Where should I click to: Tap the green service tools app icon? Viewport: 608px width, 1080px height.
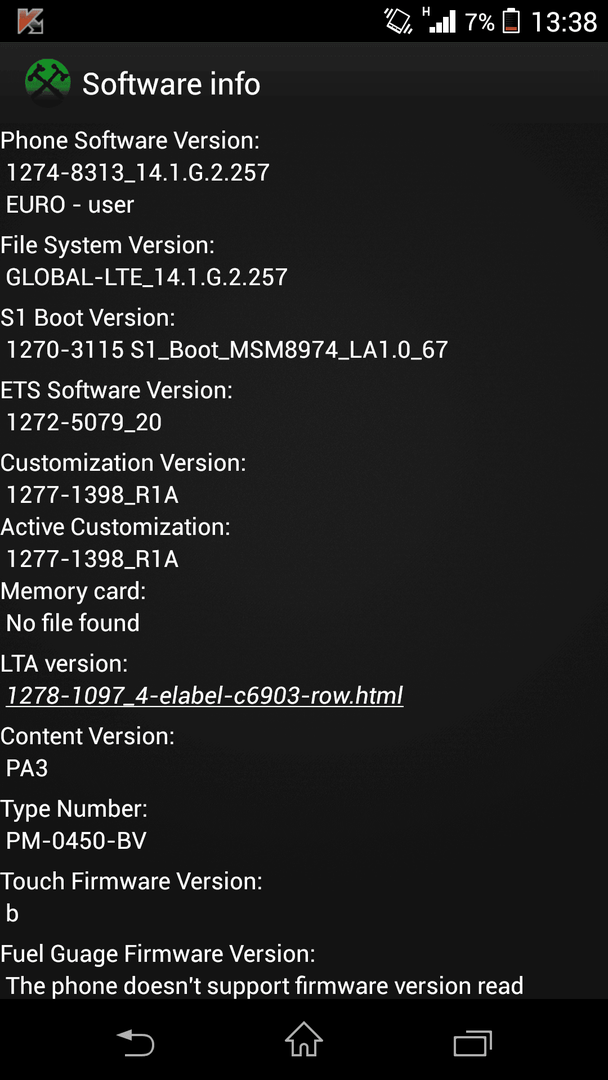[48, 83]
